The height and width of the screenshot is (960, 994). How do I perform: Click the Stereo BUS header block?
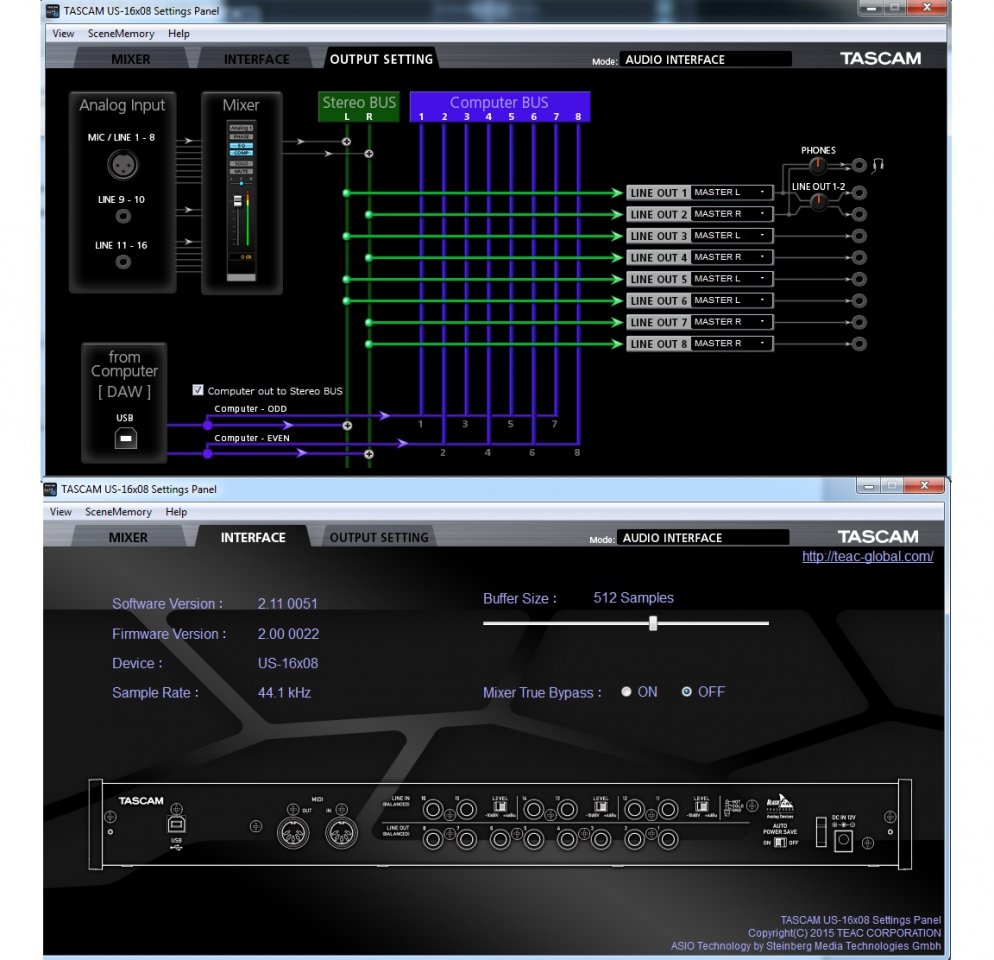point(359,107)
